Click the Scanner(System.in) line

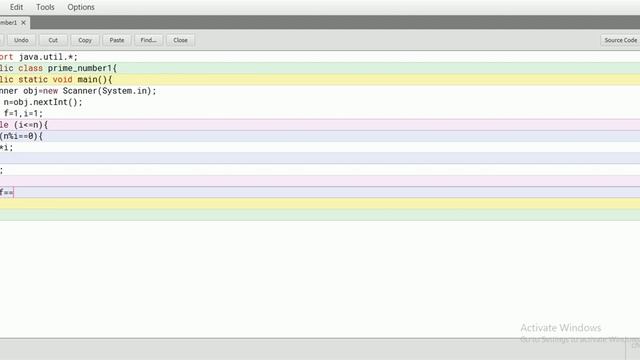point(78,91)
